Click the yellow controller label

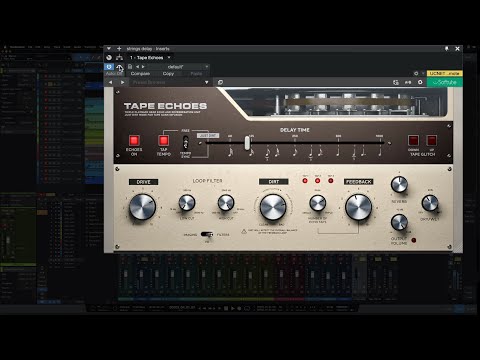(x=445, y=73)
